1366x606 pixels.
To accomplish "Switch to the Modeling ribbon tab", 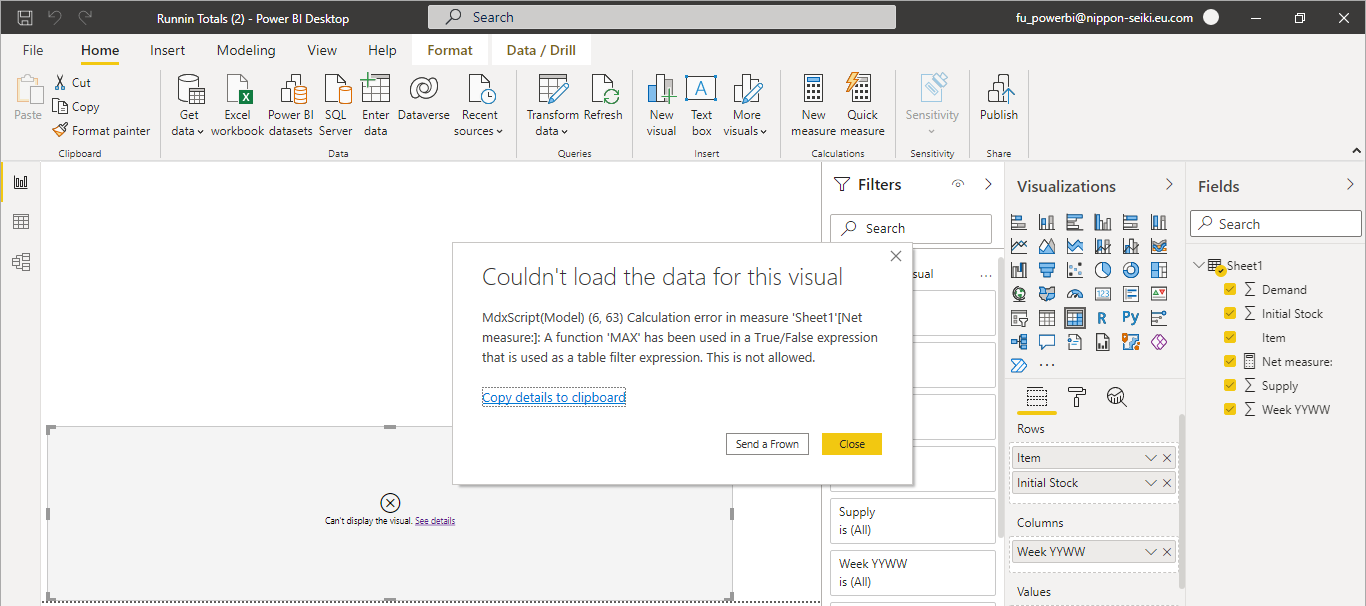I will [x=246, y=50].
